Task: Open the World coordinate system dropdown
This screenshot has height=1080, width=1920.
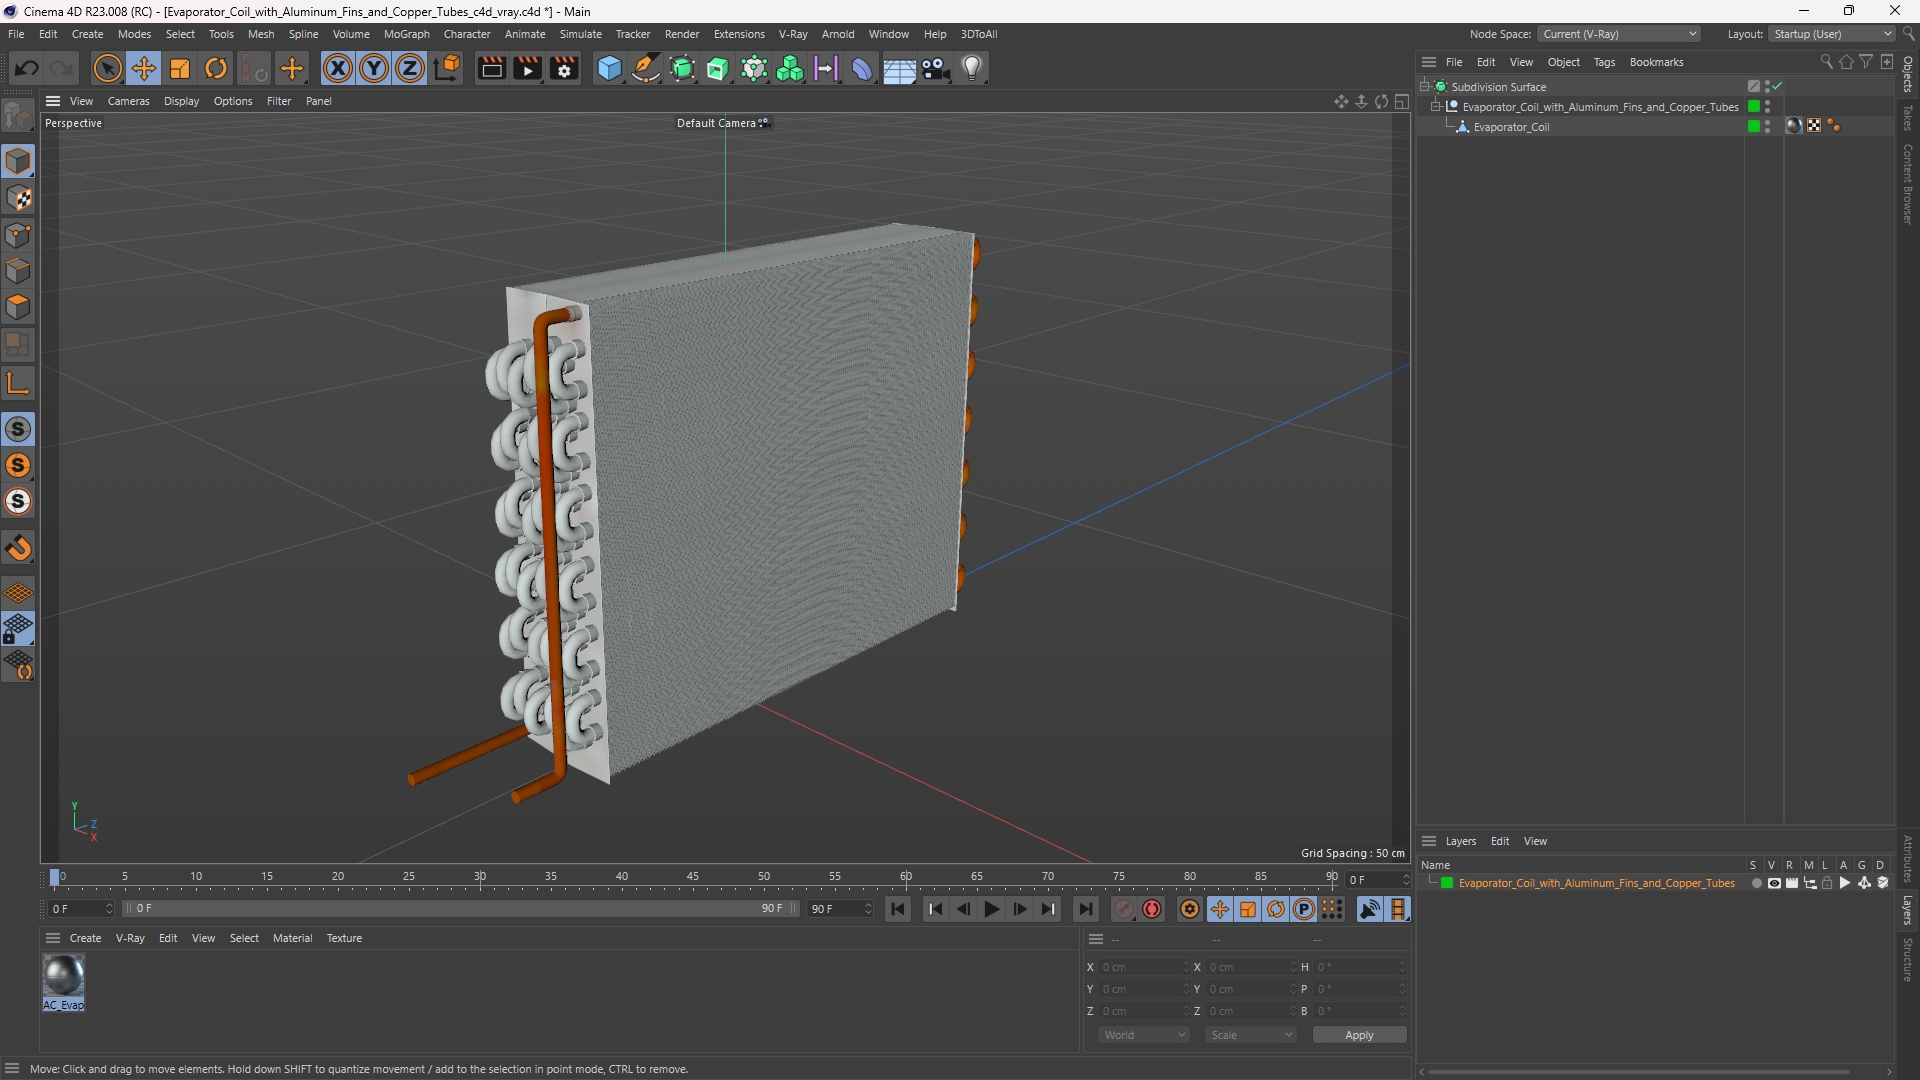Action: click(x=1144, y=1035)
